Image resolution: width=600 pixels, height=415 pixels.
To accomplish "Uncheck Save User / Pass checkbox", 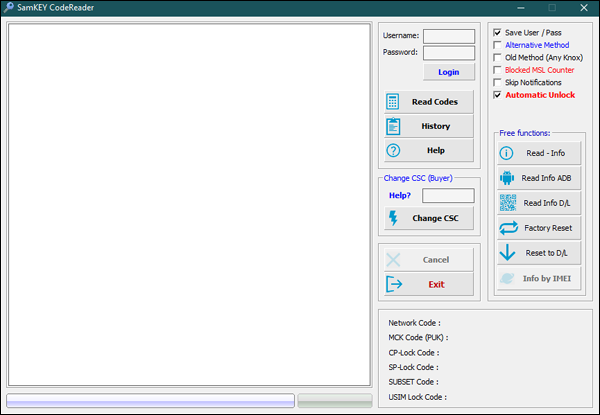I will click(x=497, y=33).
